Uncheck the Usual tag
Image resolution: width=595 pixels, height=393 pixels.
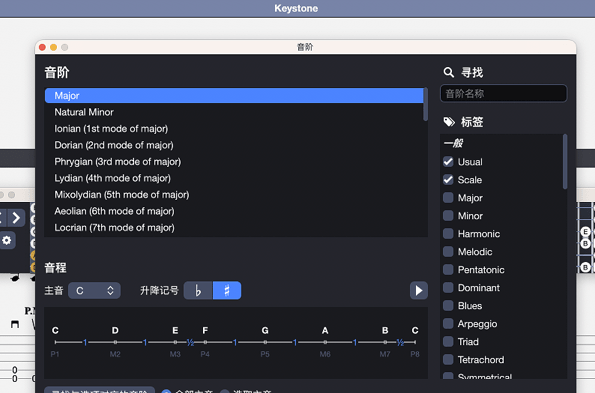click(448, 162)
